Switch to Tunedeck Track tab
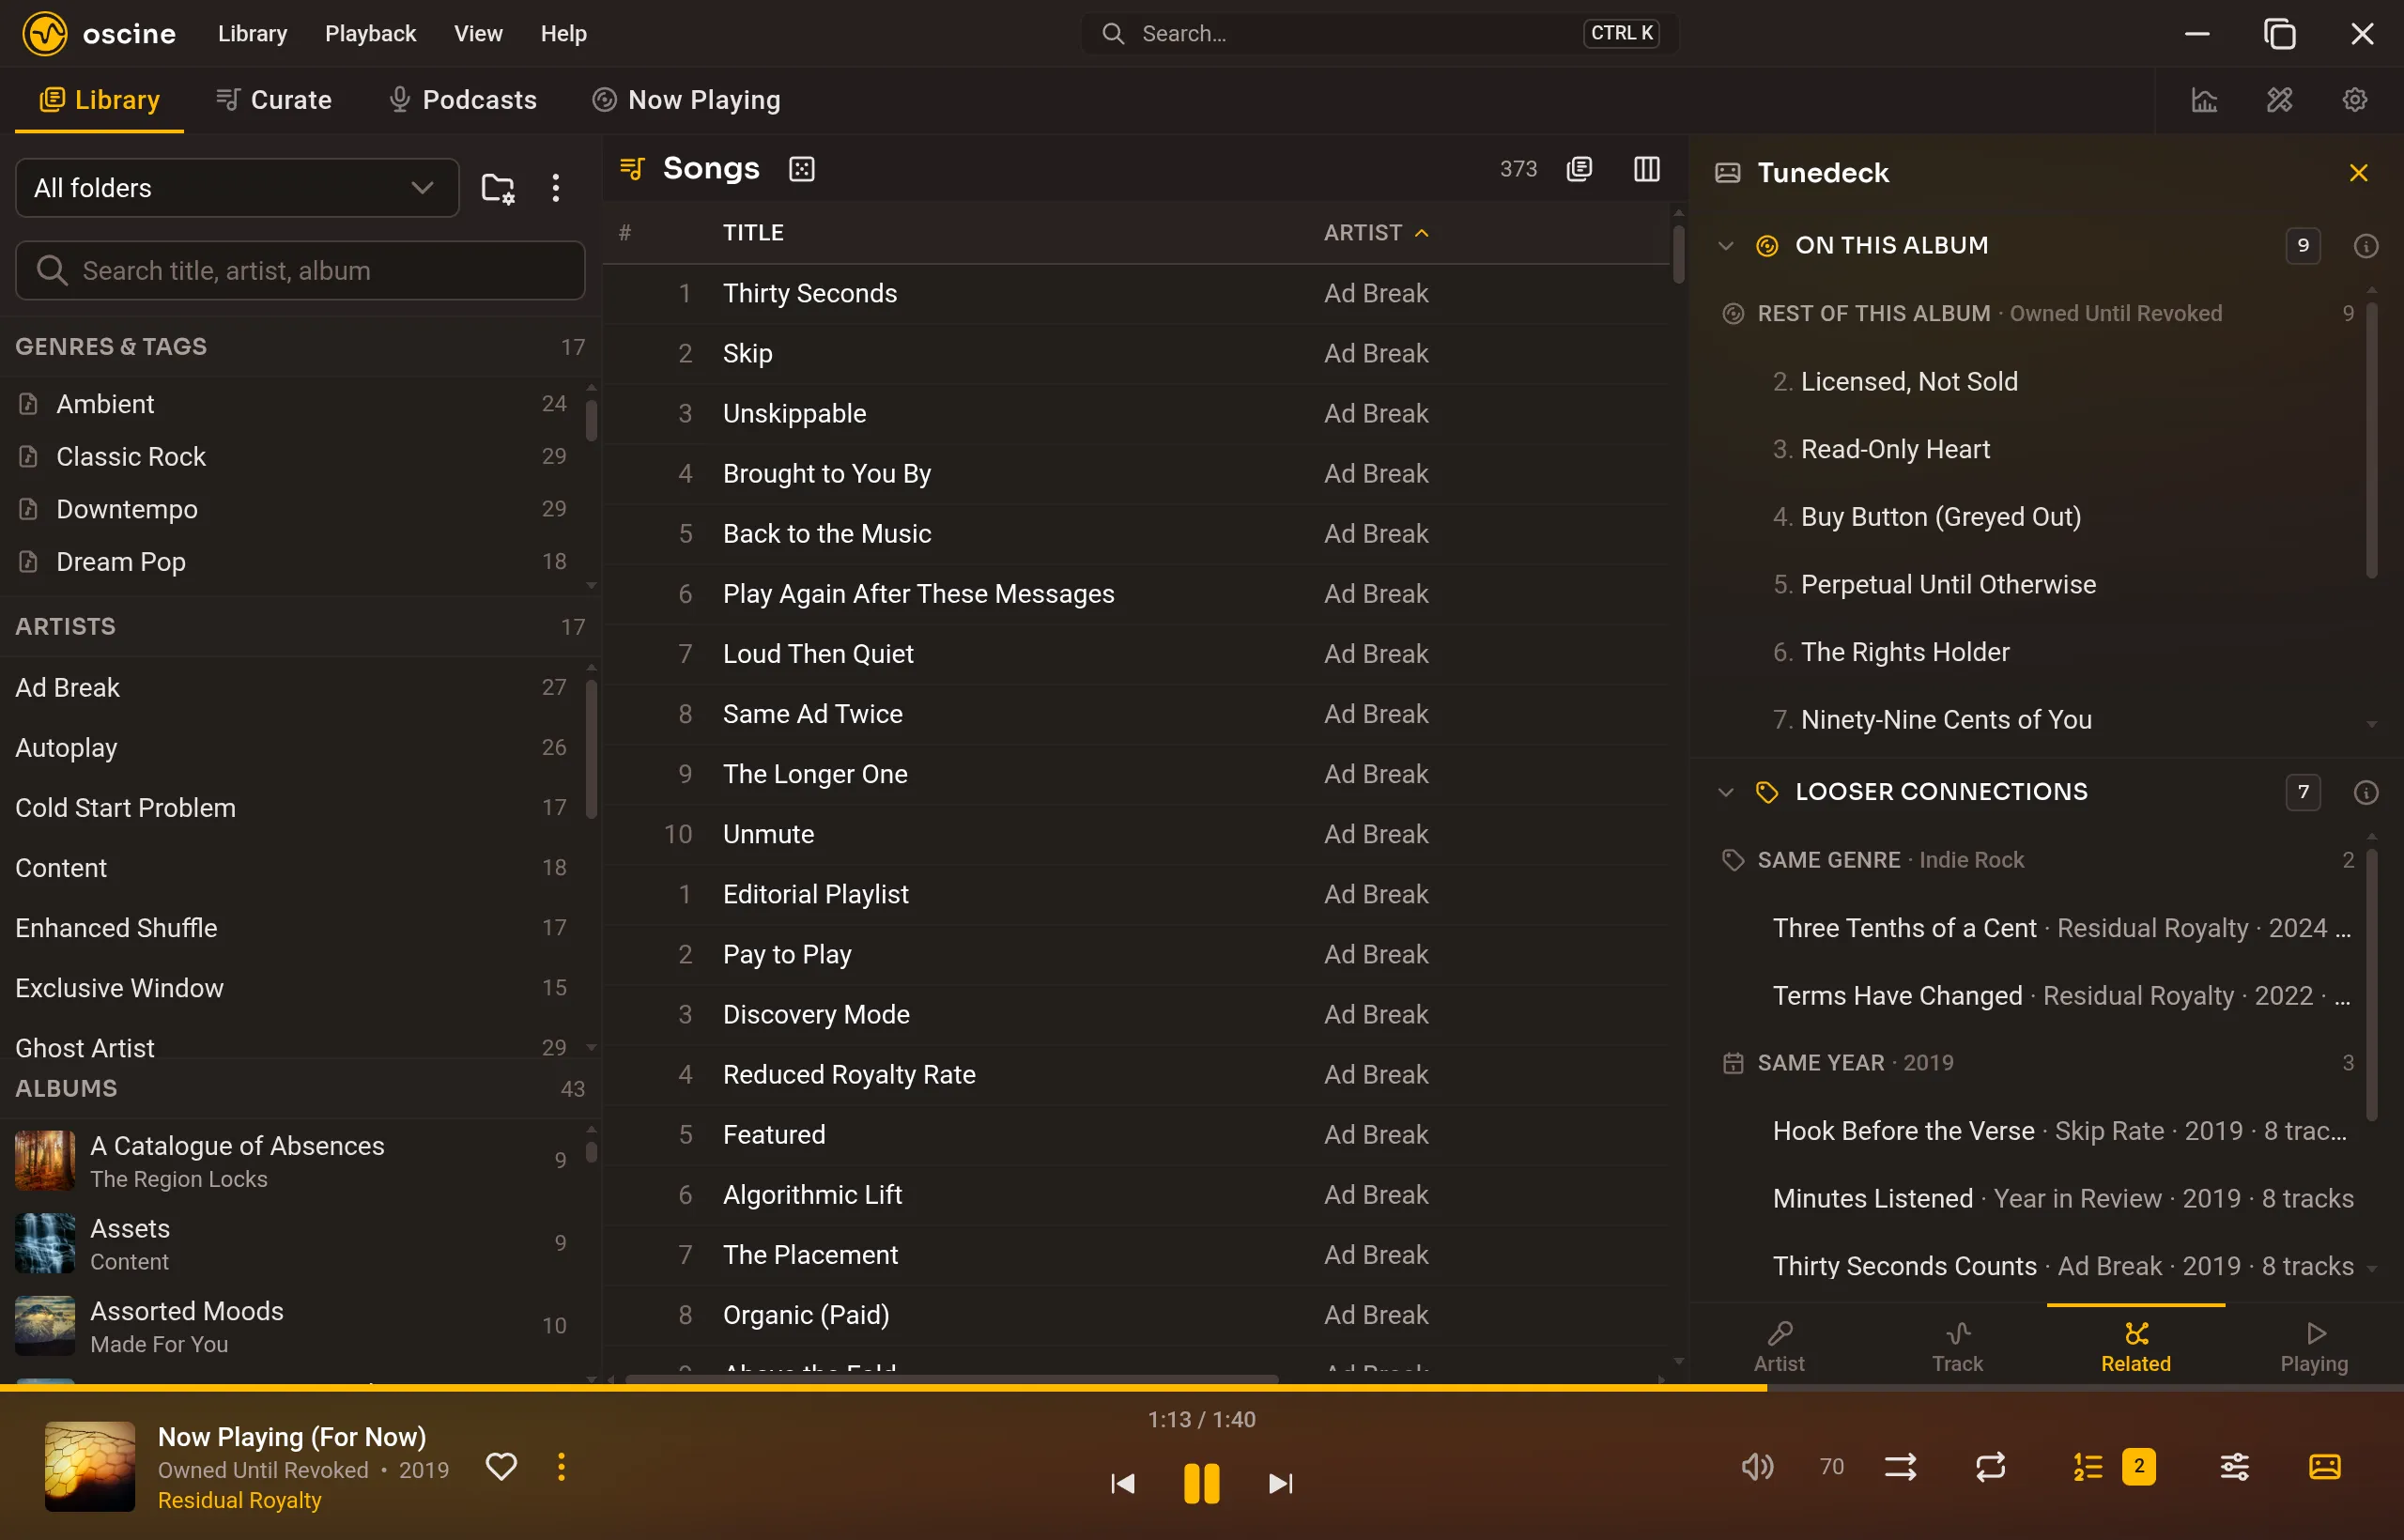The image size is (2404, 1540). tap(1957, 1346)
